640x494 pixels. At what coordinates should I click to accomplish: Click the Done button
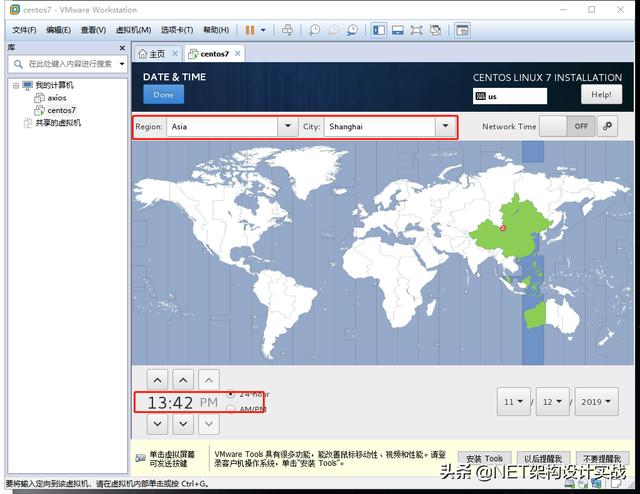point(163,95)
